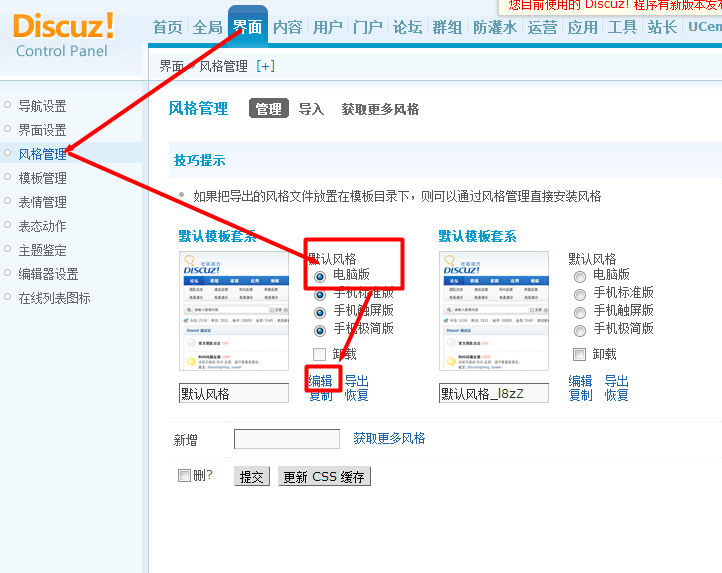This screenshot has height=573, width=722.
Task: Select 手机标准版 radio for 默认风格_l8zZ
Action: click(580, 294)
